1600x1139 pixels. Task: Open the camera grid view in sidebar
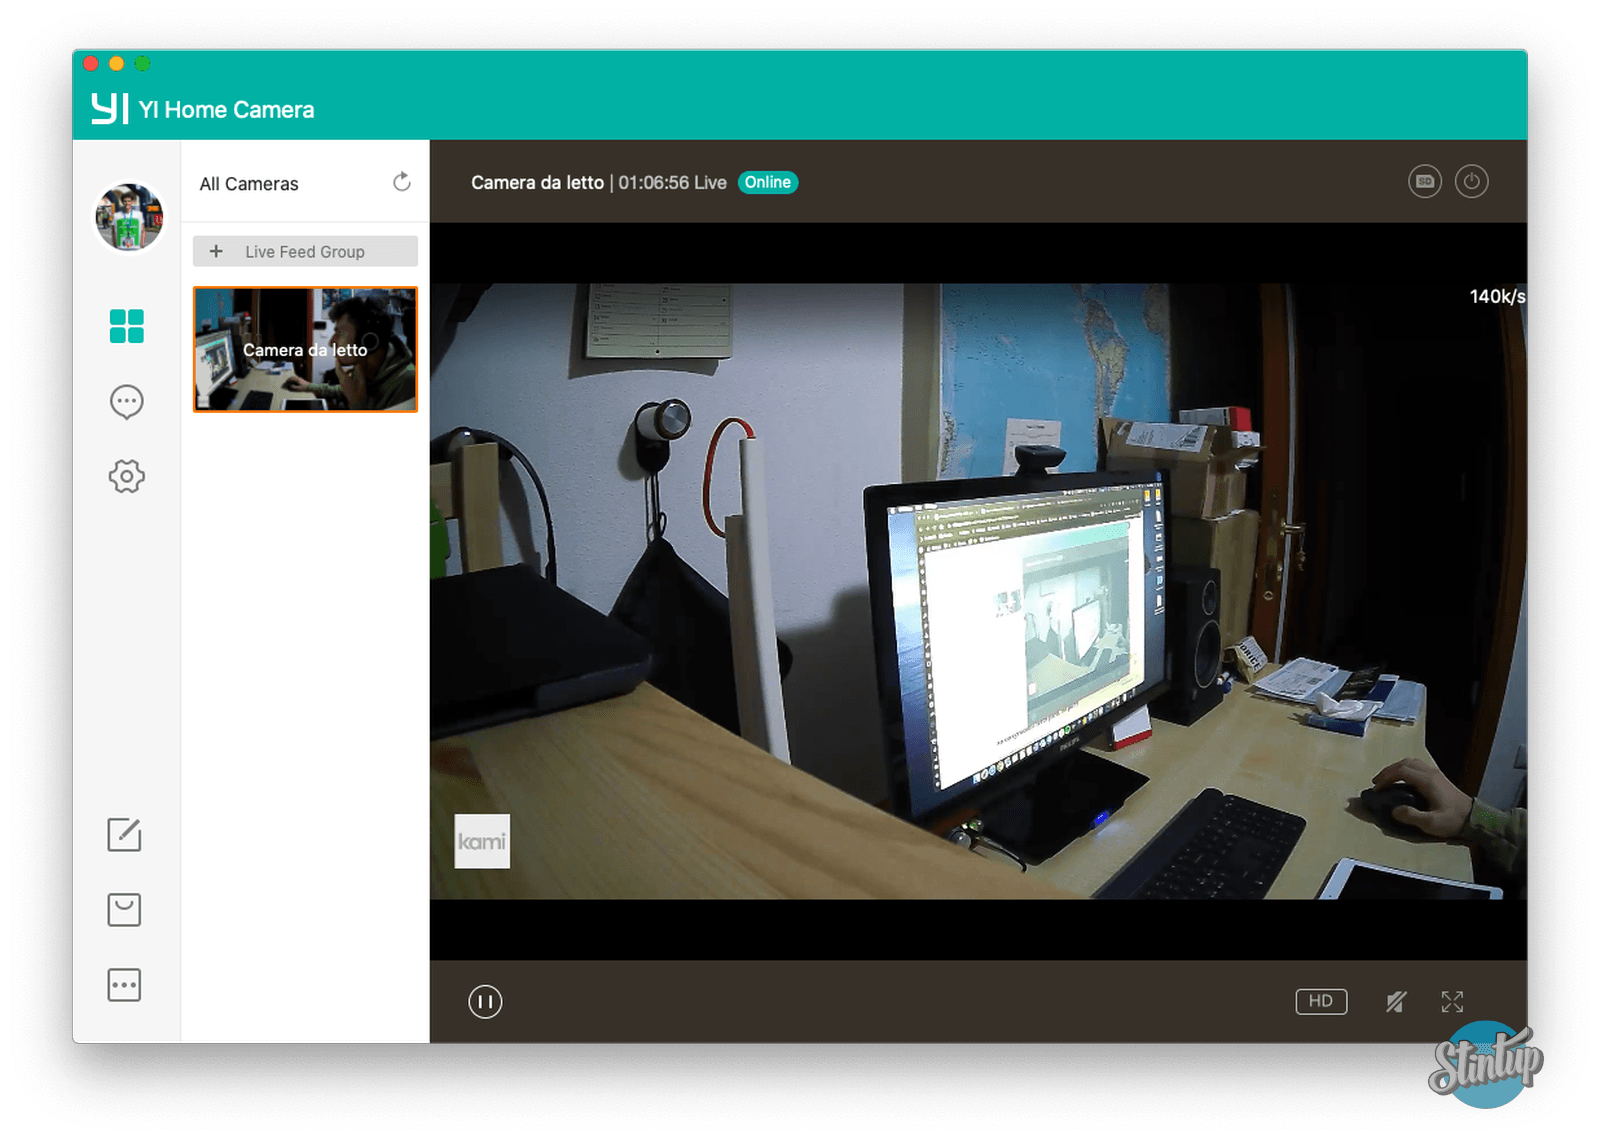point(127,326)
